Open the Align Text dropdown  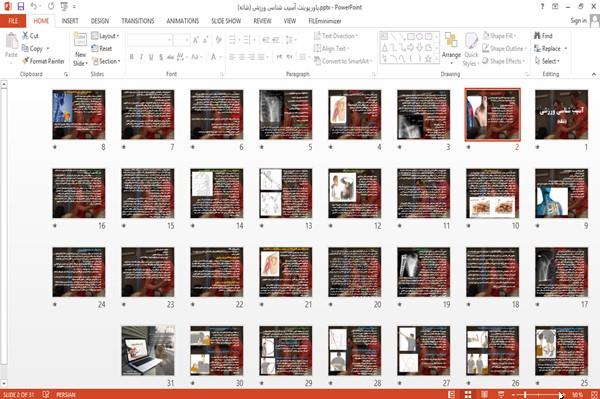tap(331, 48)
